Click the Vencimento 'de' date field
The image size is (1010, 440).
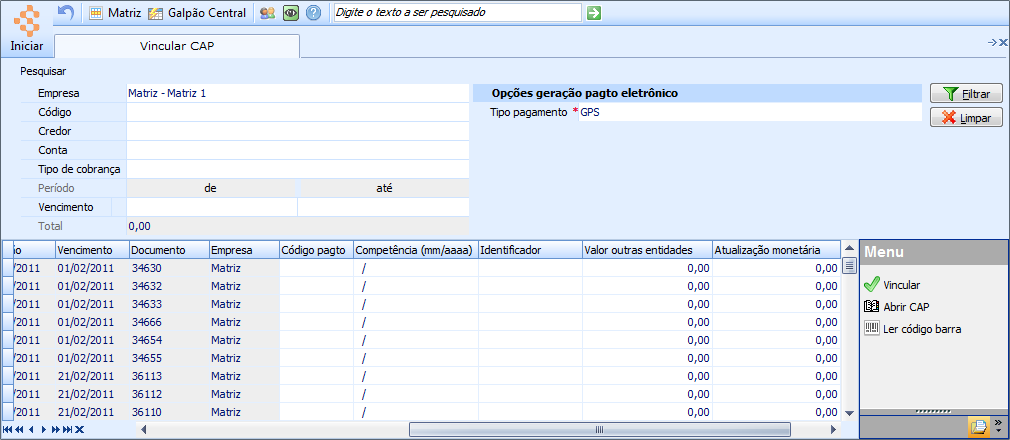coord(211,207)
